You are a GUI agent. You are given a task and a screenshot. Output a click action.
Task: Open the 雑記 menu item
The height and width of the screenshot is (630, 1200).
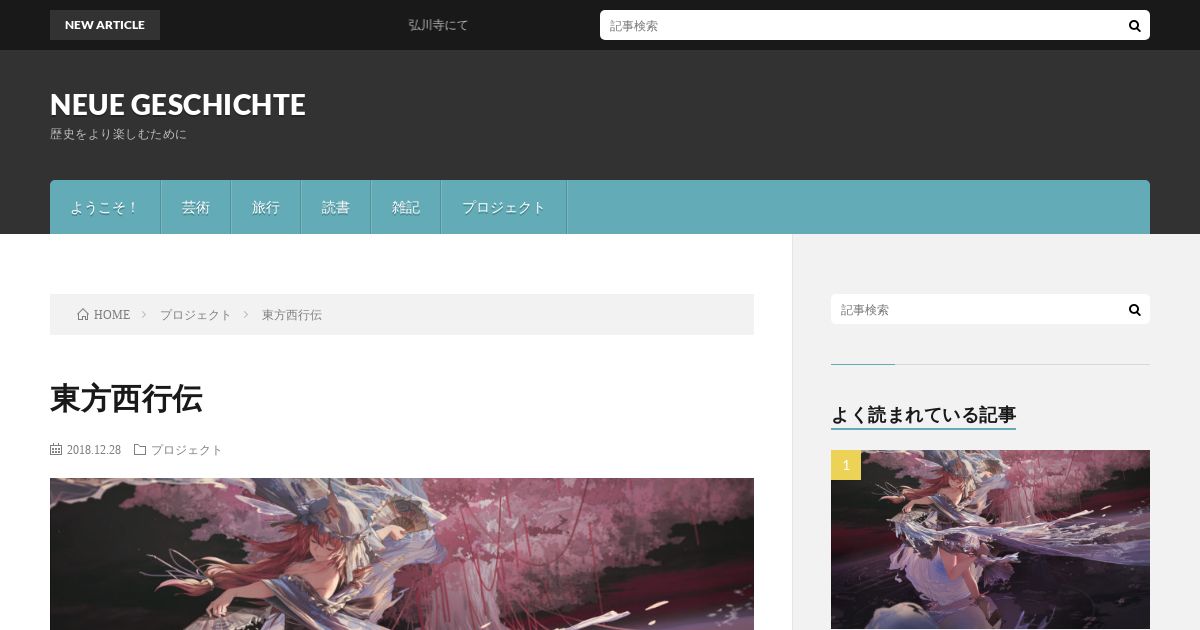point(406,207)
